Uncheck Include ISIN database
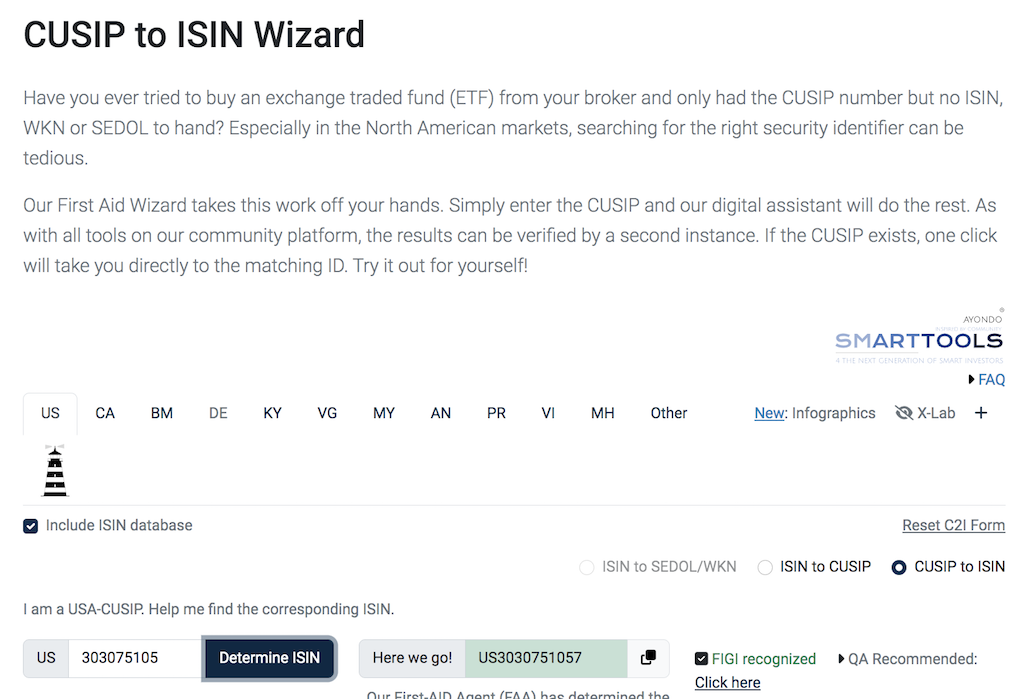The image size is (1024, 699). [x=30, y=524]
